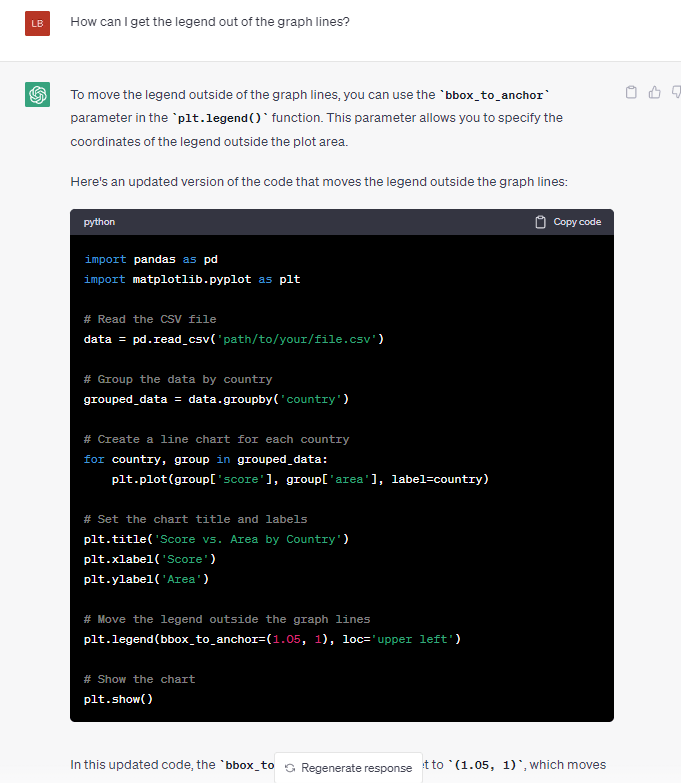The height and width of the screenshot is (783, 681).
Task: Click the 'import pandas as pd' line
Action: (150, 259)
